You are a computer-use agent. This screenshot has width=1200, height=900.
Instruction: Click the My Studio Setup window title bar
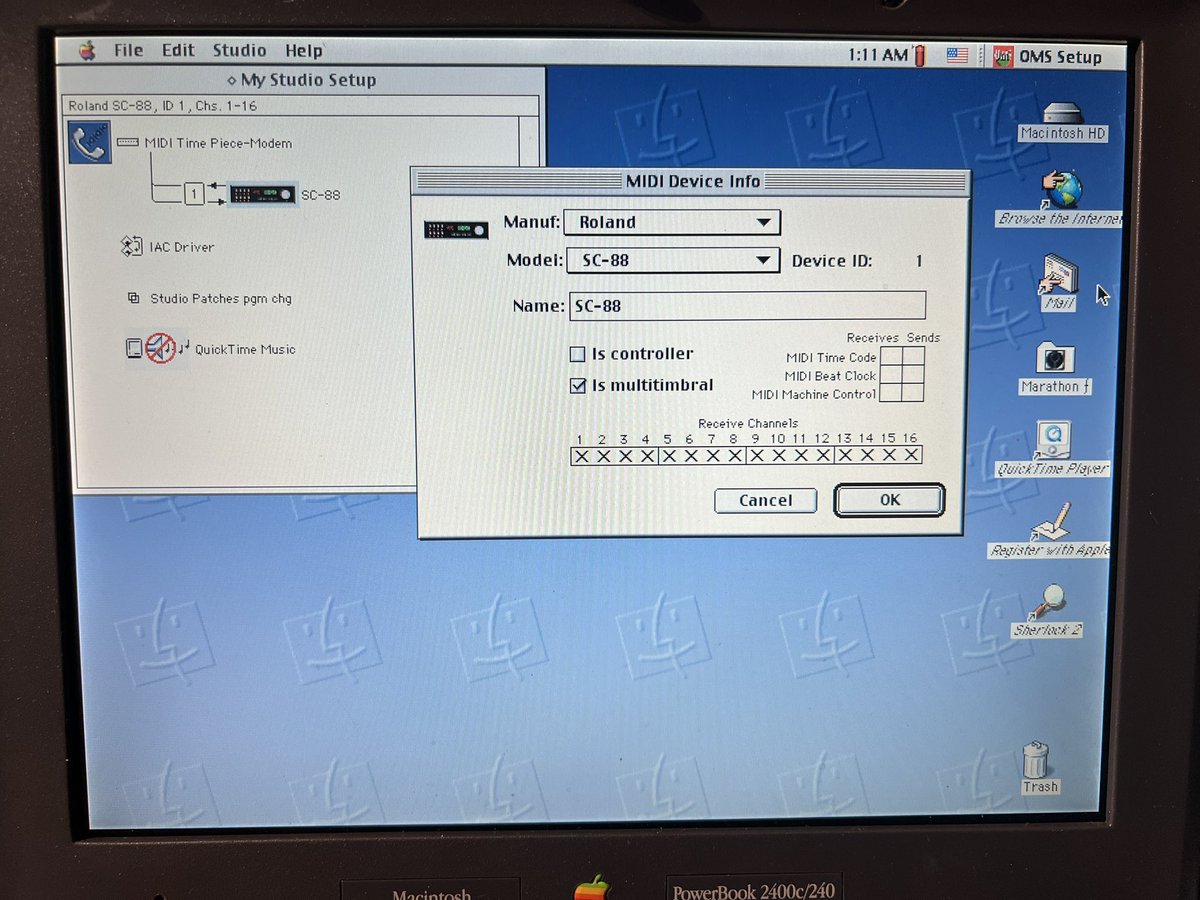(x=301, y=80)
